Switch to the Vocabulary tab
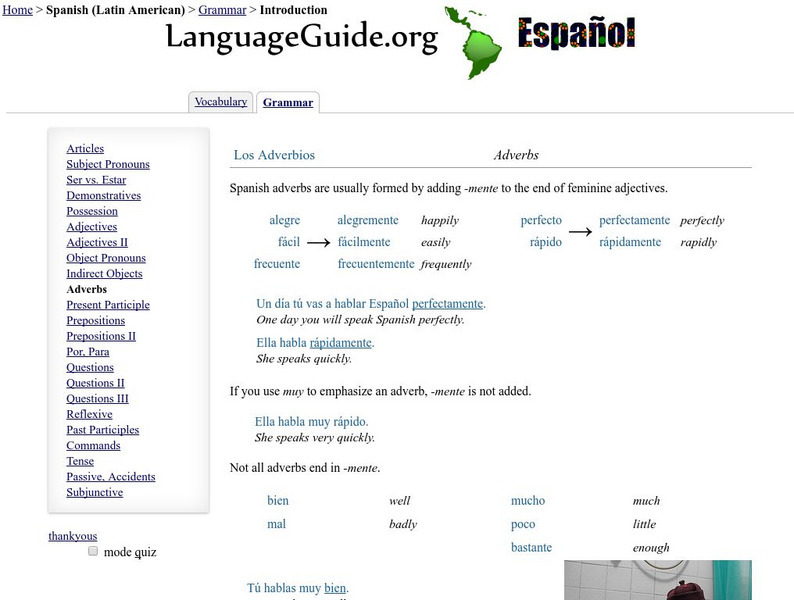The width and height of the screenshot is (794, 600). point(221,102)
